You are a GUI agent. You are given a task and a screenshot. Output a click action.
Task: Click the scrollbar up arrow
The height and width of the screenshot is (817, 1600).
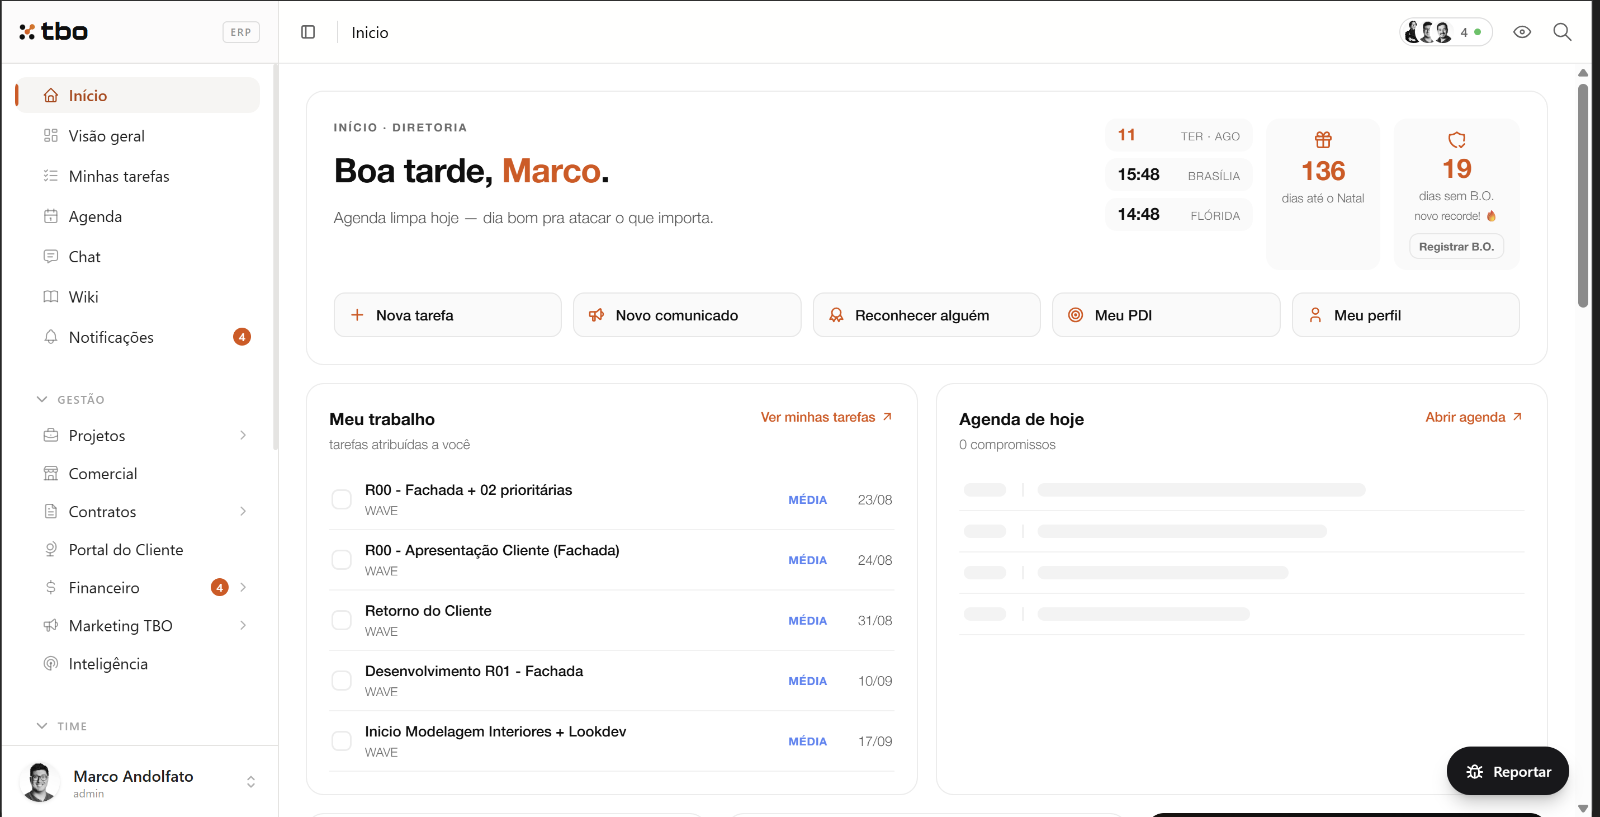(1583, 73)
